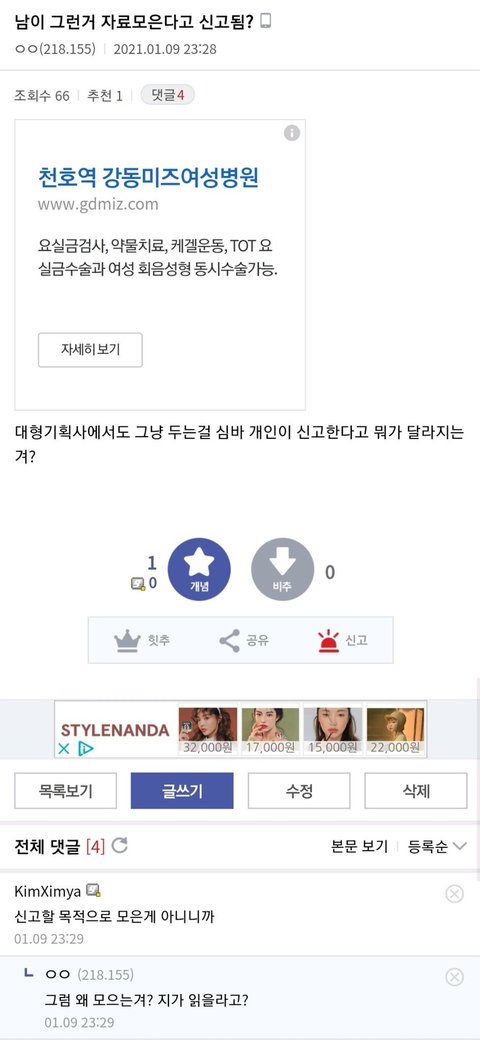Click the 삭제 delete button
The height and width of the screenshot is (1044, 480).
pyautogui.click(x=416, y=791)
